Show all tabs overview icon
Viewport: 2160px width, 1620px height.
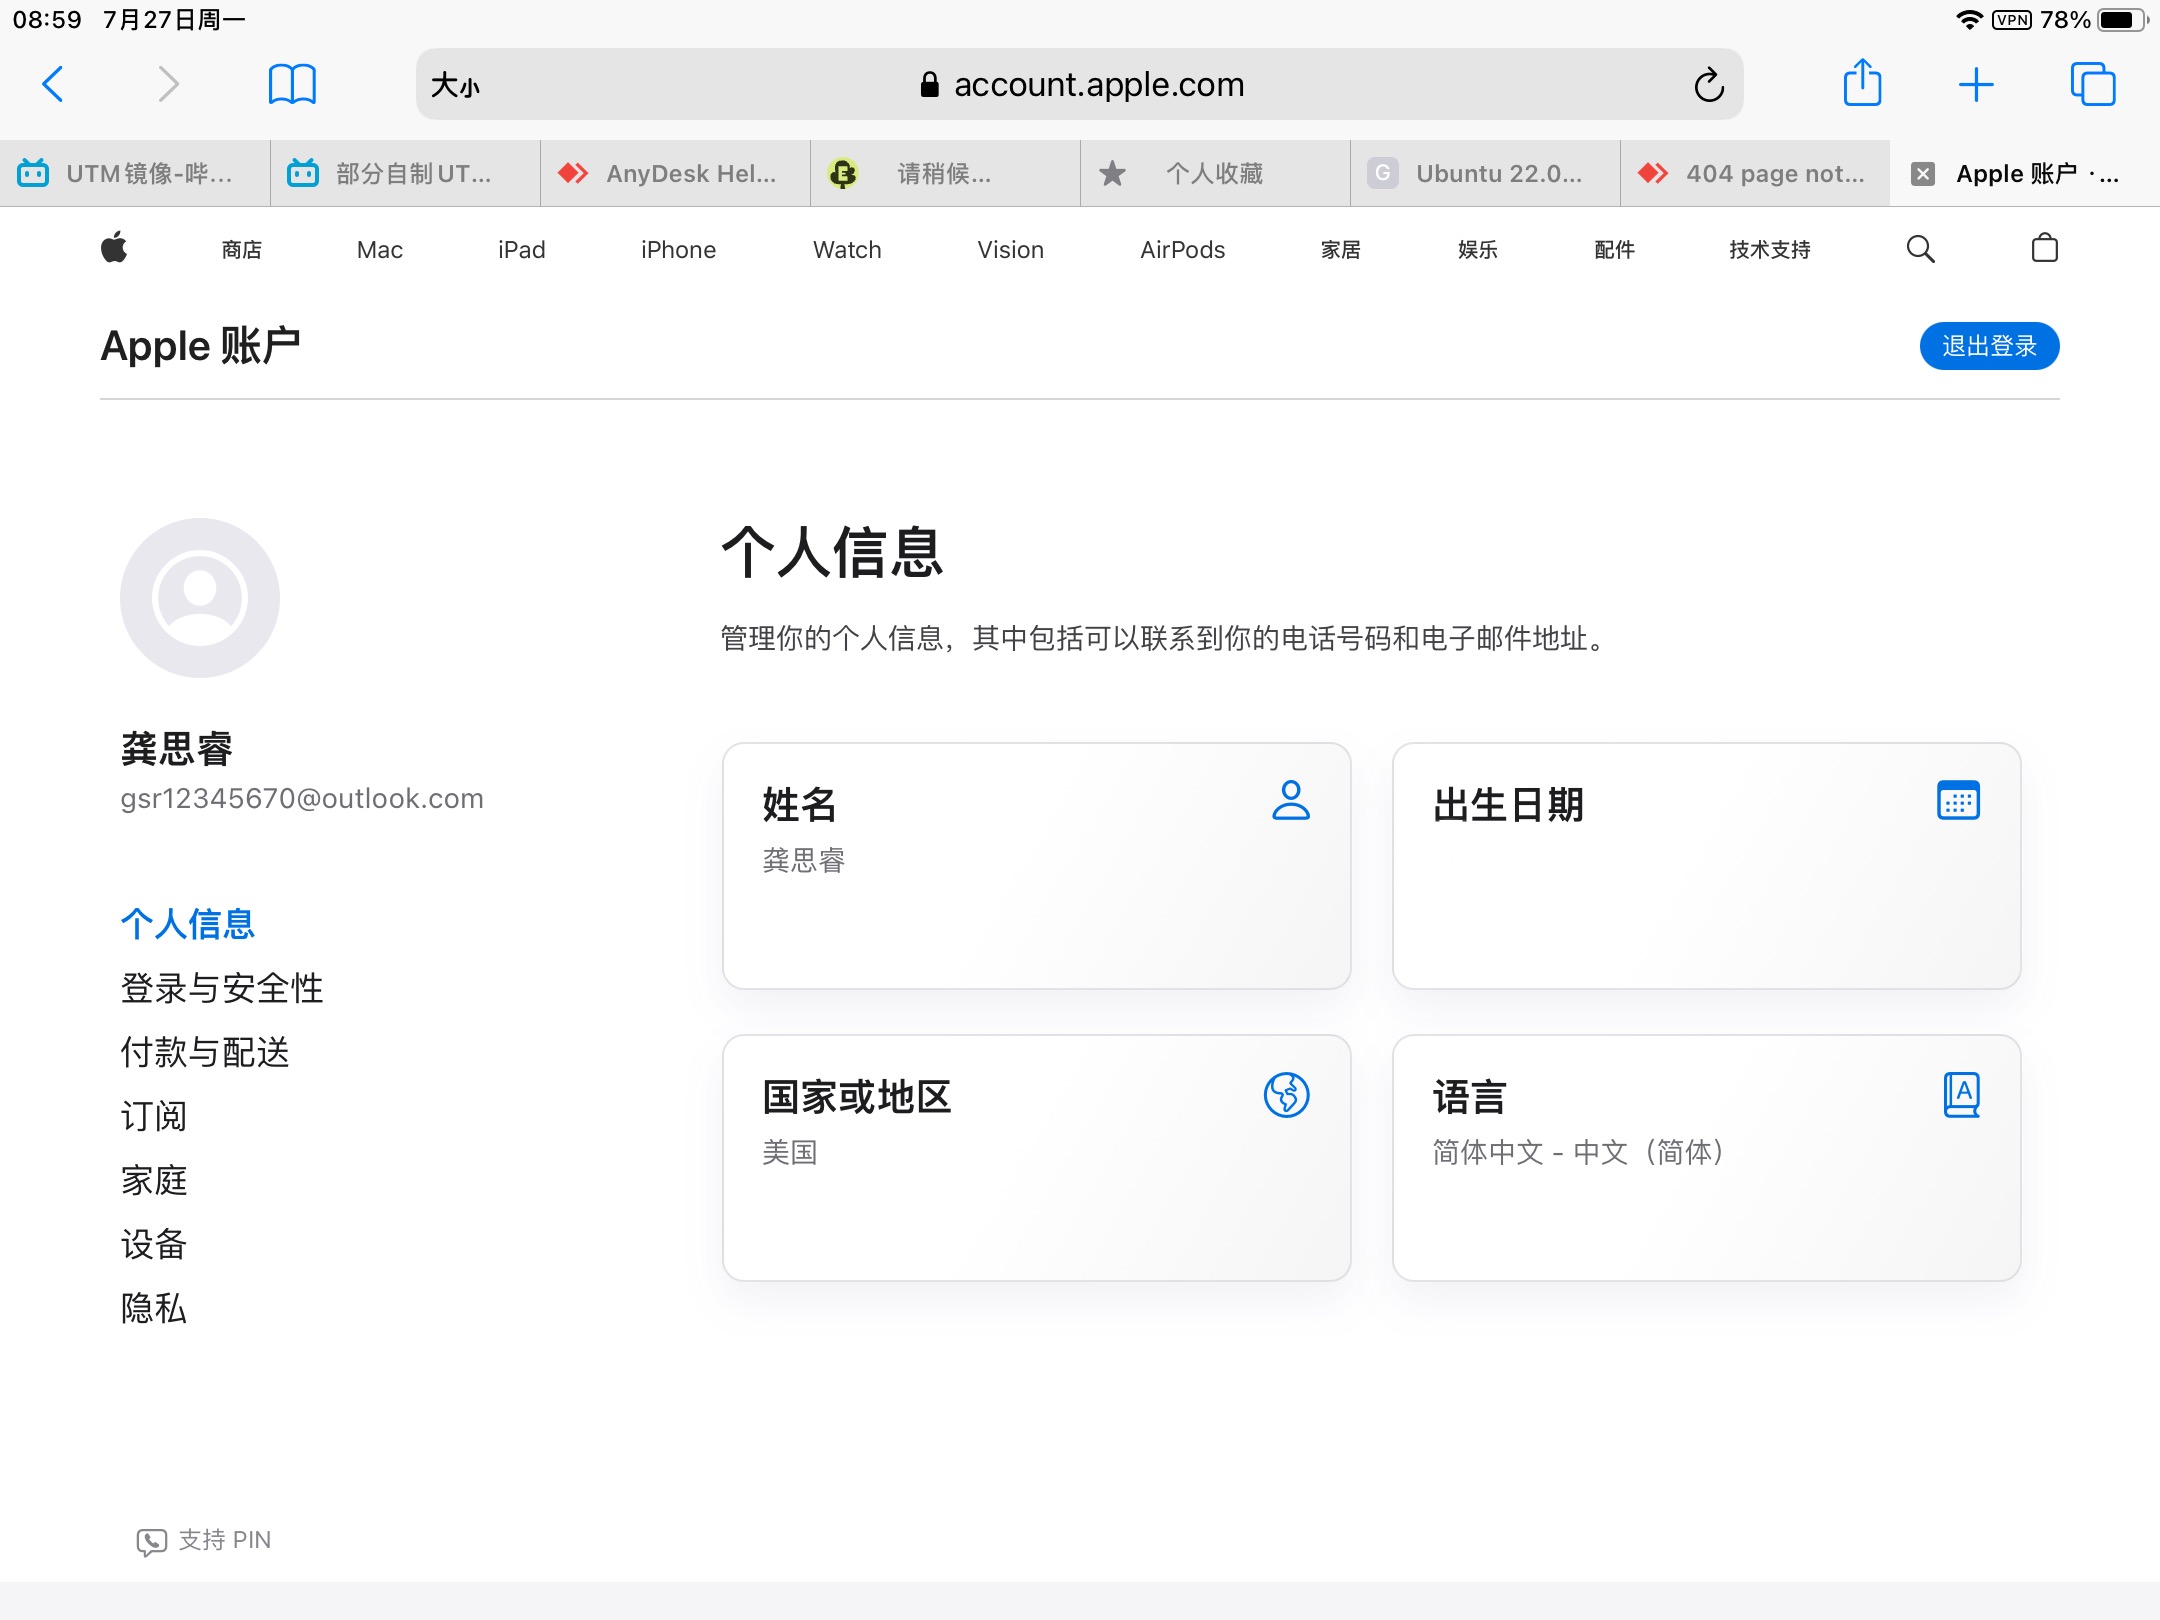(x=2093, y=84)
